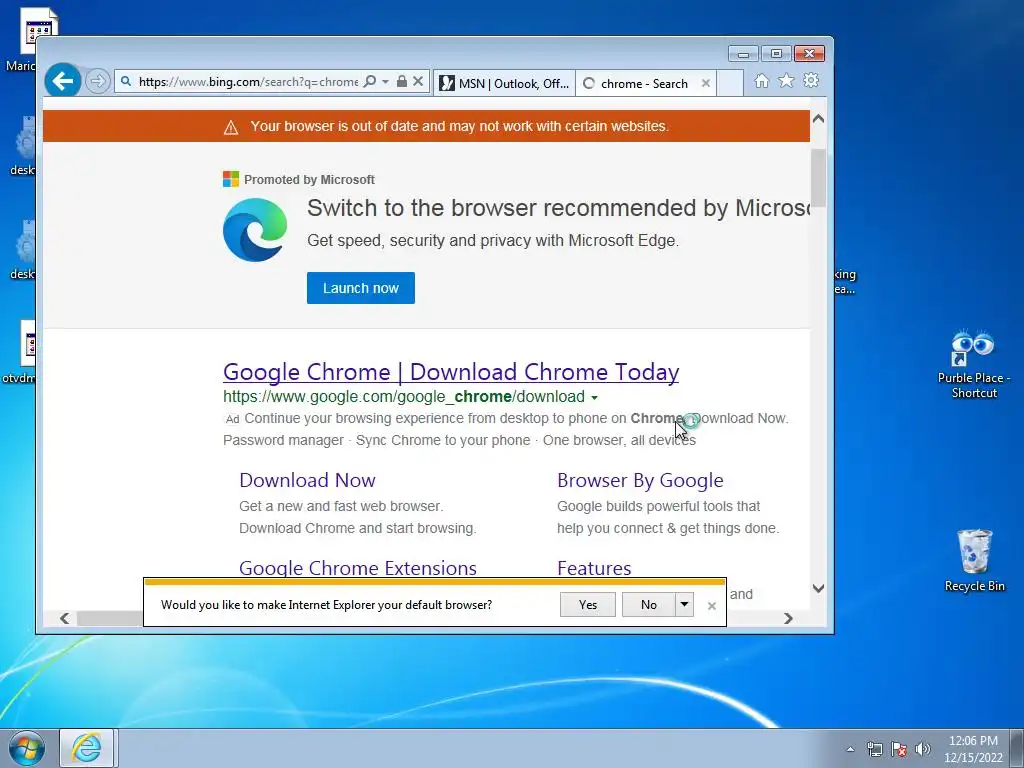Switch to the MSN | Outlook tab
The image size is (1024, 768).
coord(504,84)
